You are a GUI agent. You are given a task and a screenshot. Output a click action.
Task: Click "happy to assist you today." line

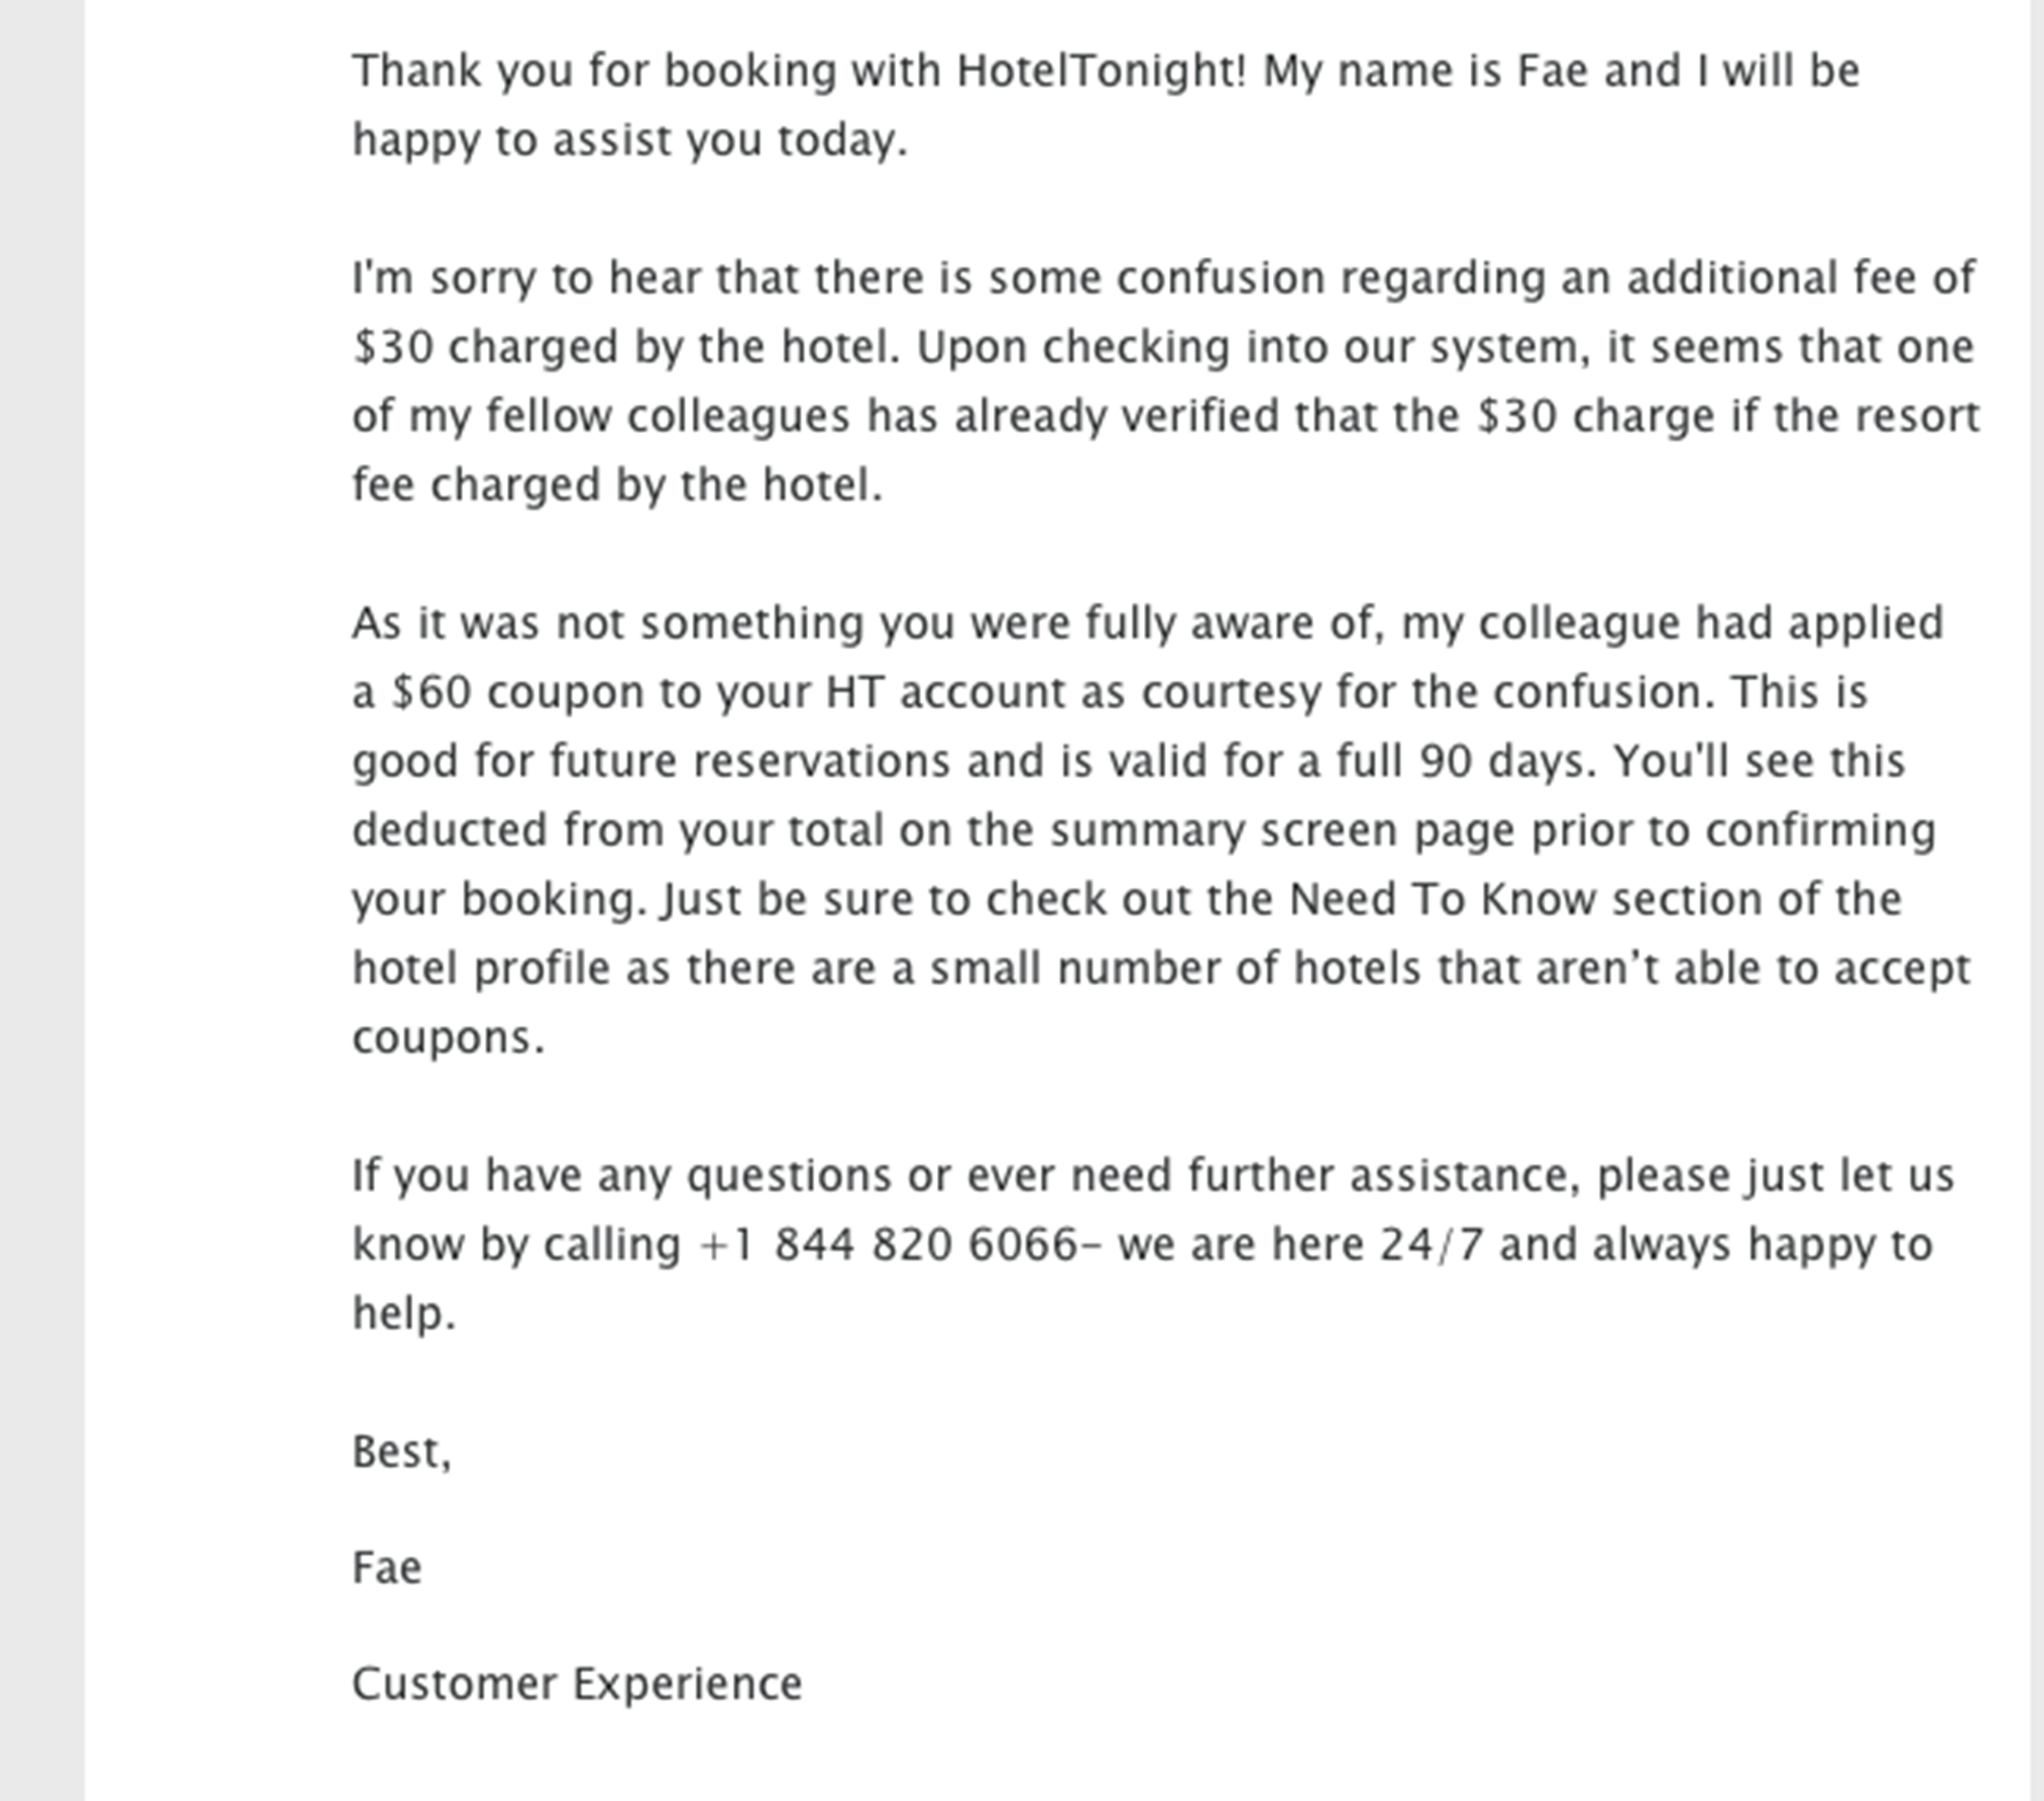(630, 141)
